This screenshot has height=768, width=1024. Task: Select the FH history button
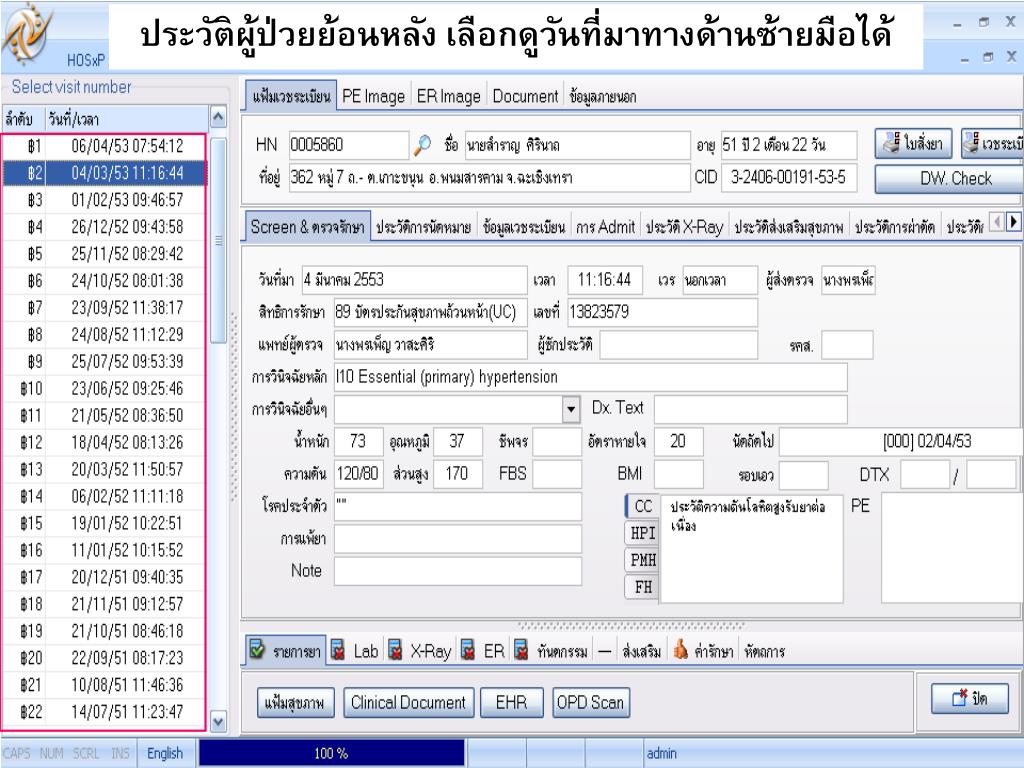(643, 586)
